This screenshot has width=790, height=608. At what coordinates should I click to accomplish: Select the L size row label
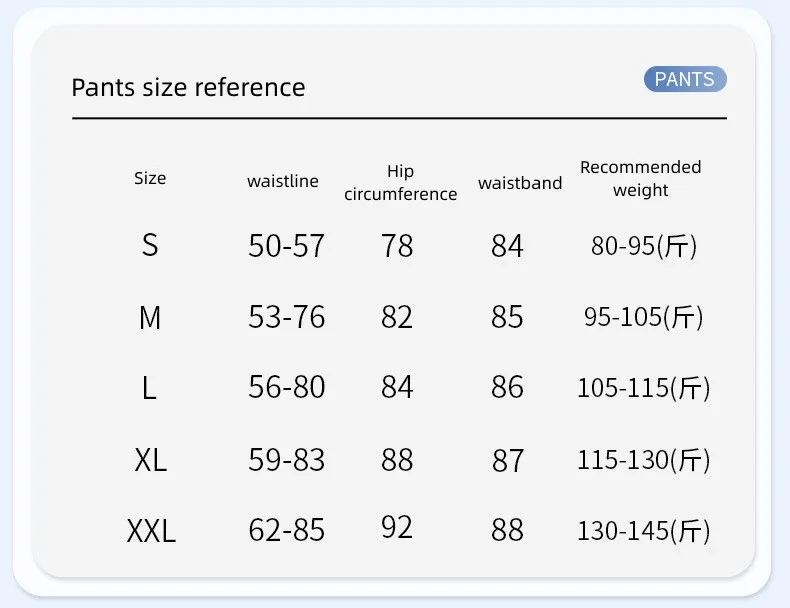150,388
